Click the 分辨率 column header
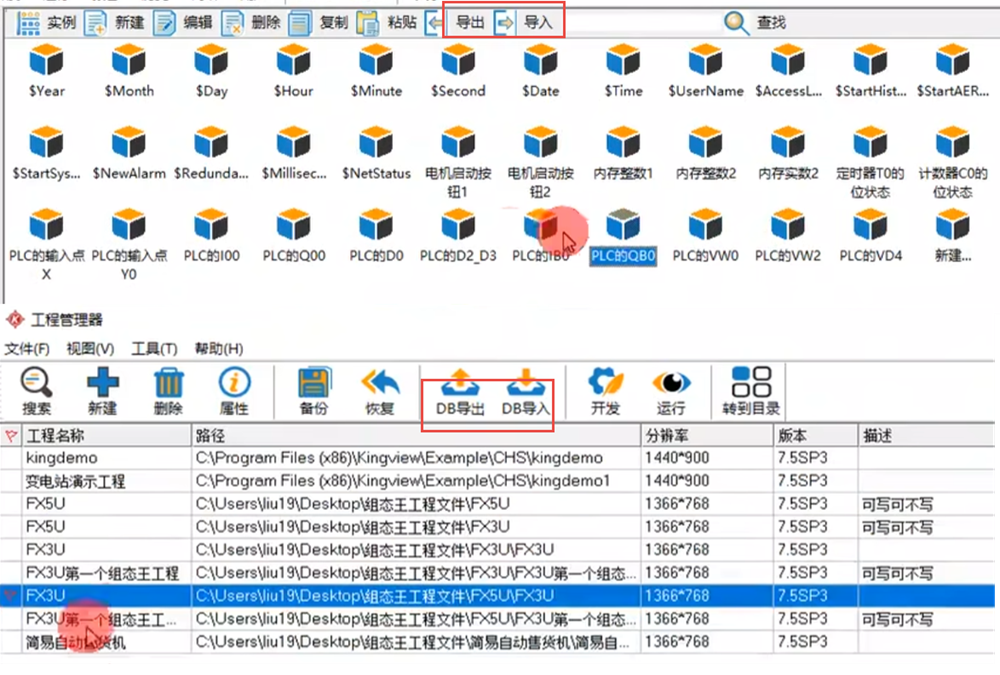Viewport: 1000px width, 675px height. click(707, 436)
